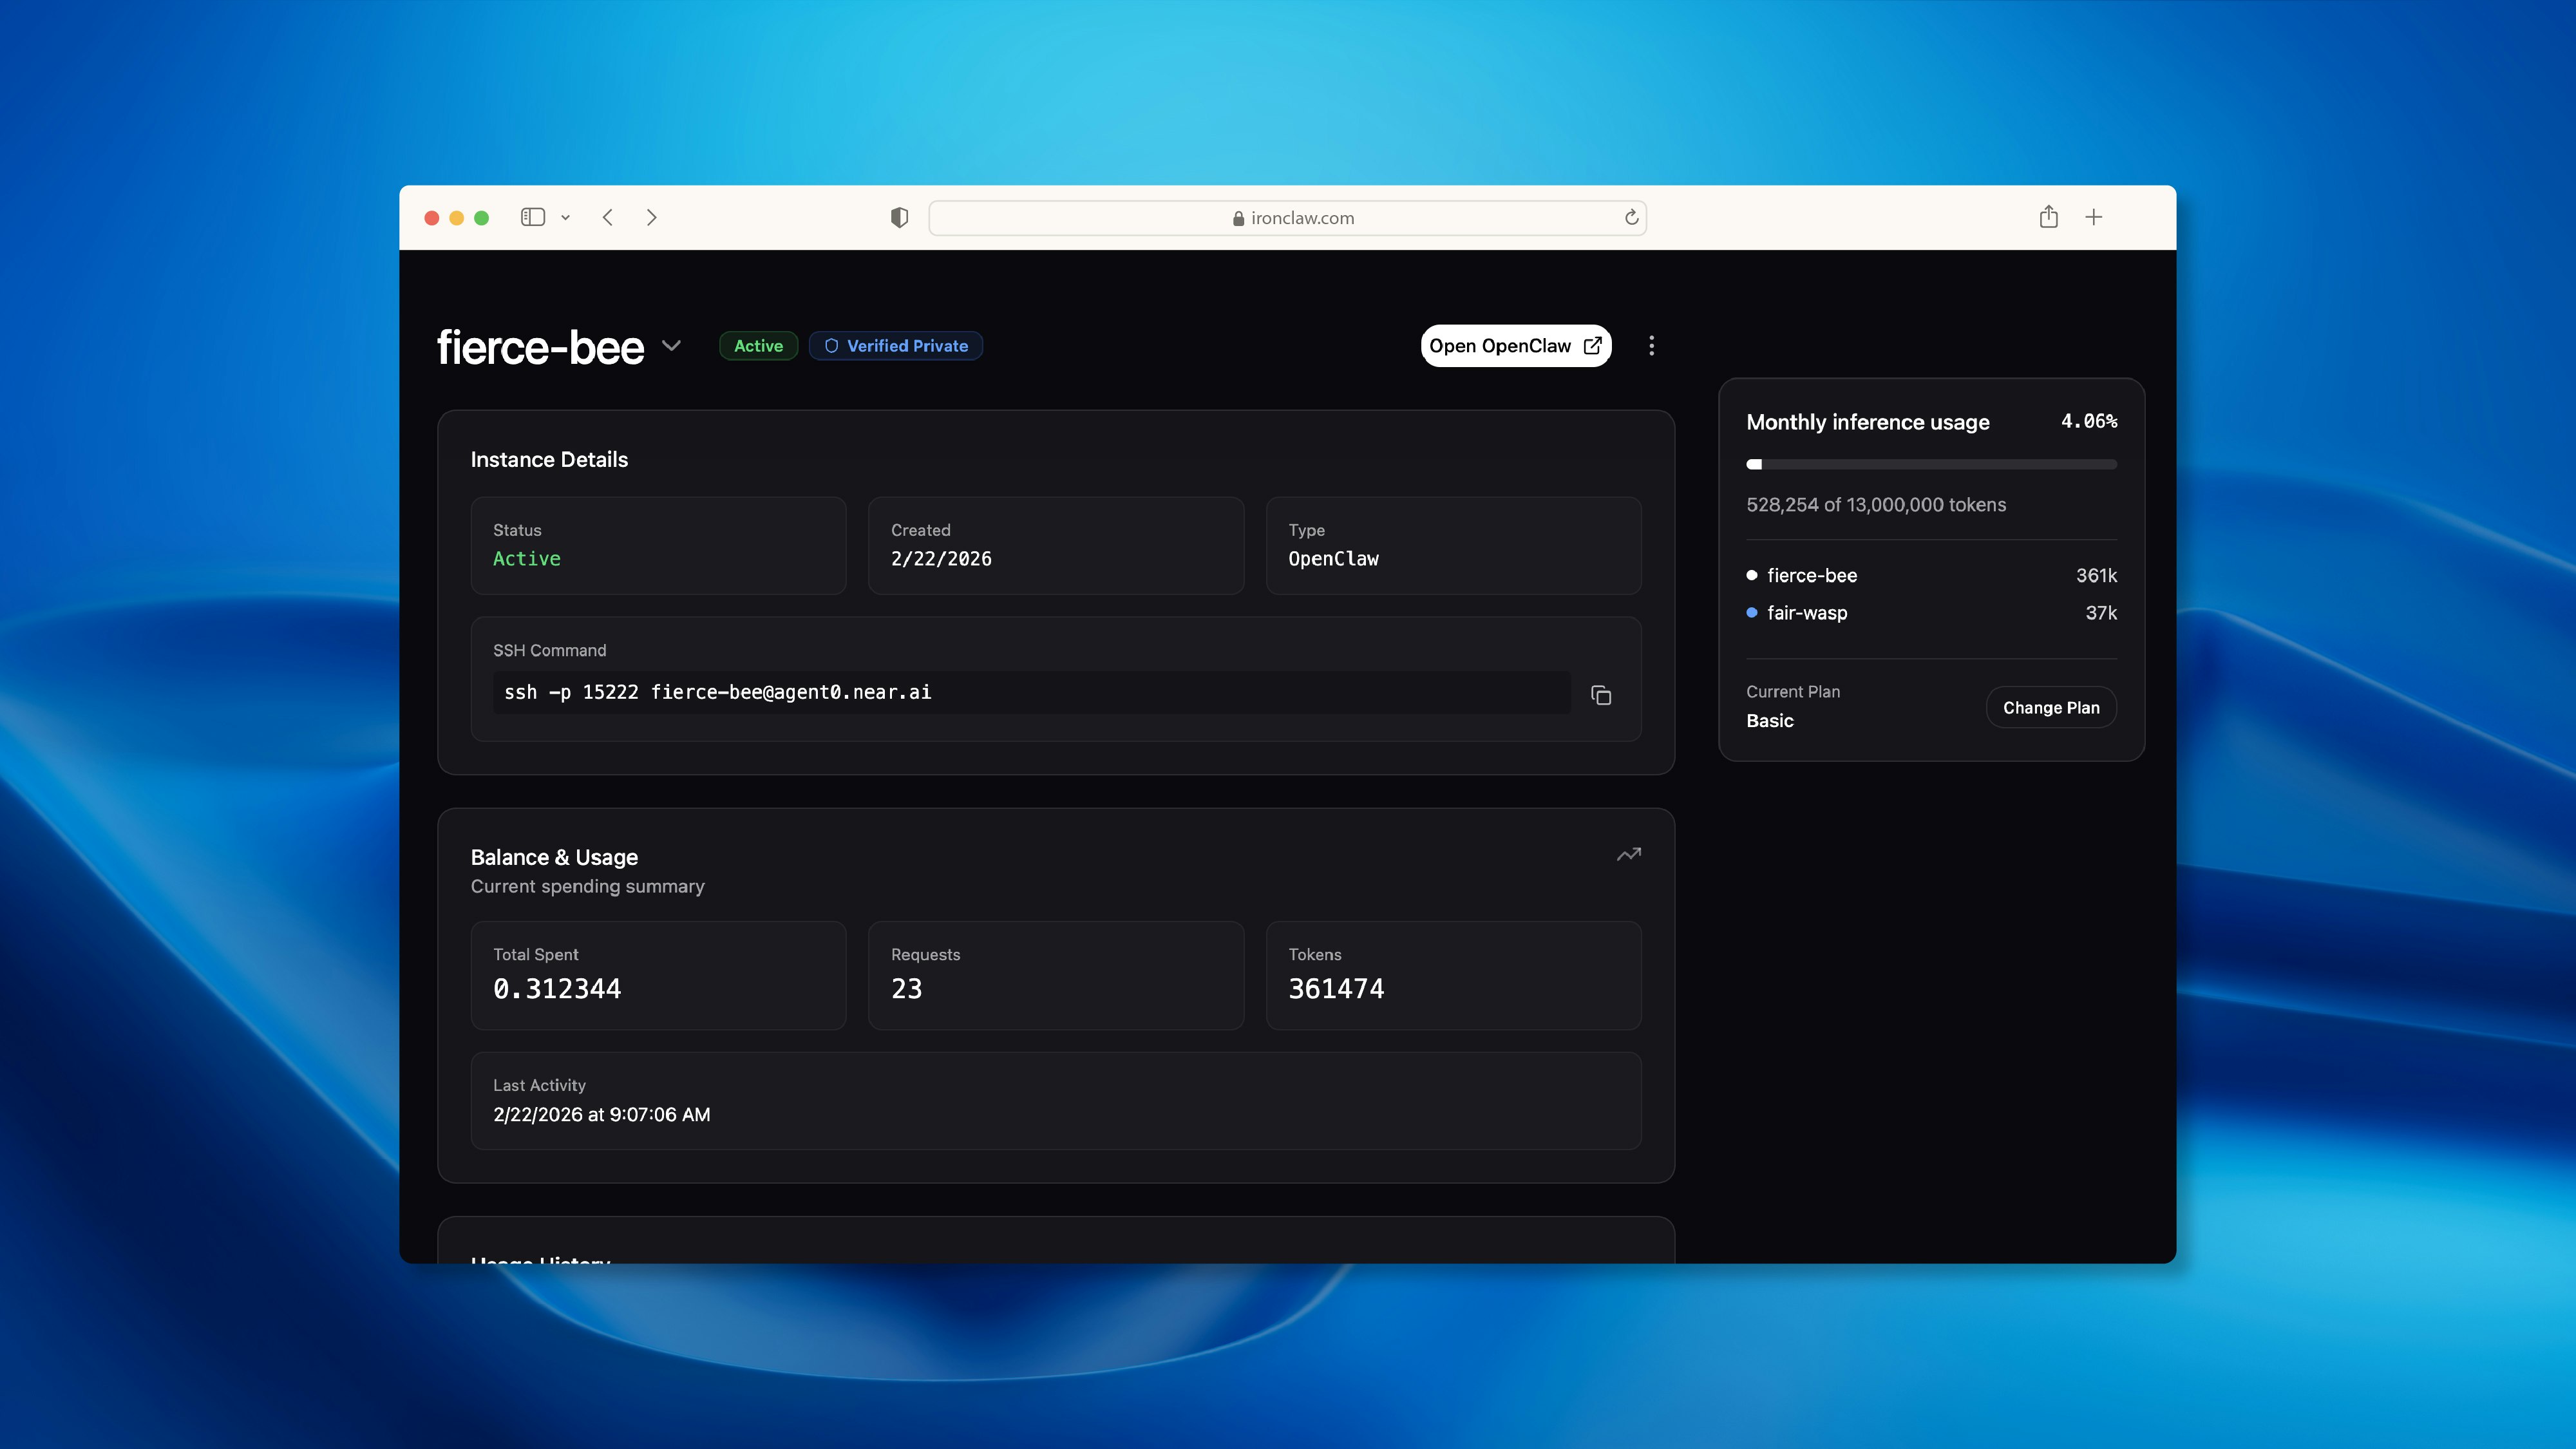Open the three-dot instance options menu
Screen dimensions: 2576x1449
(x=1651, y=346)
